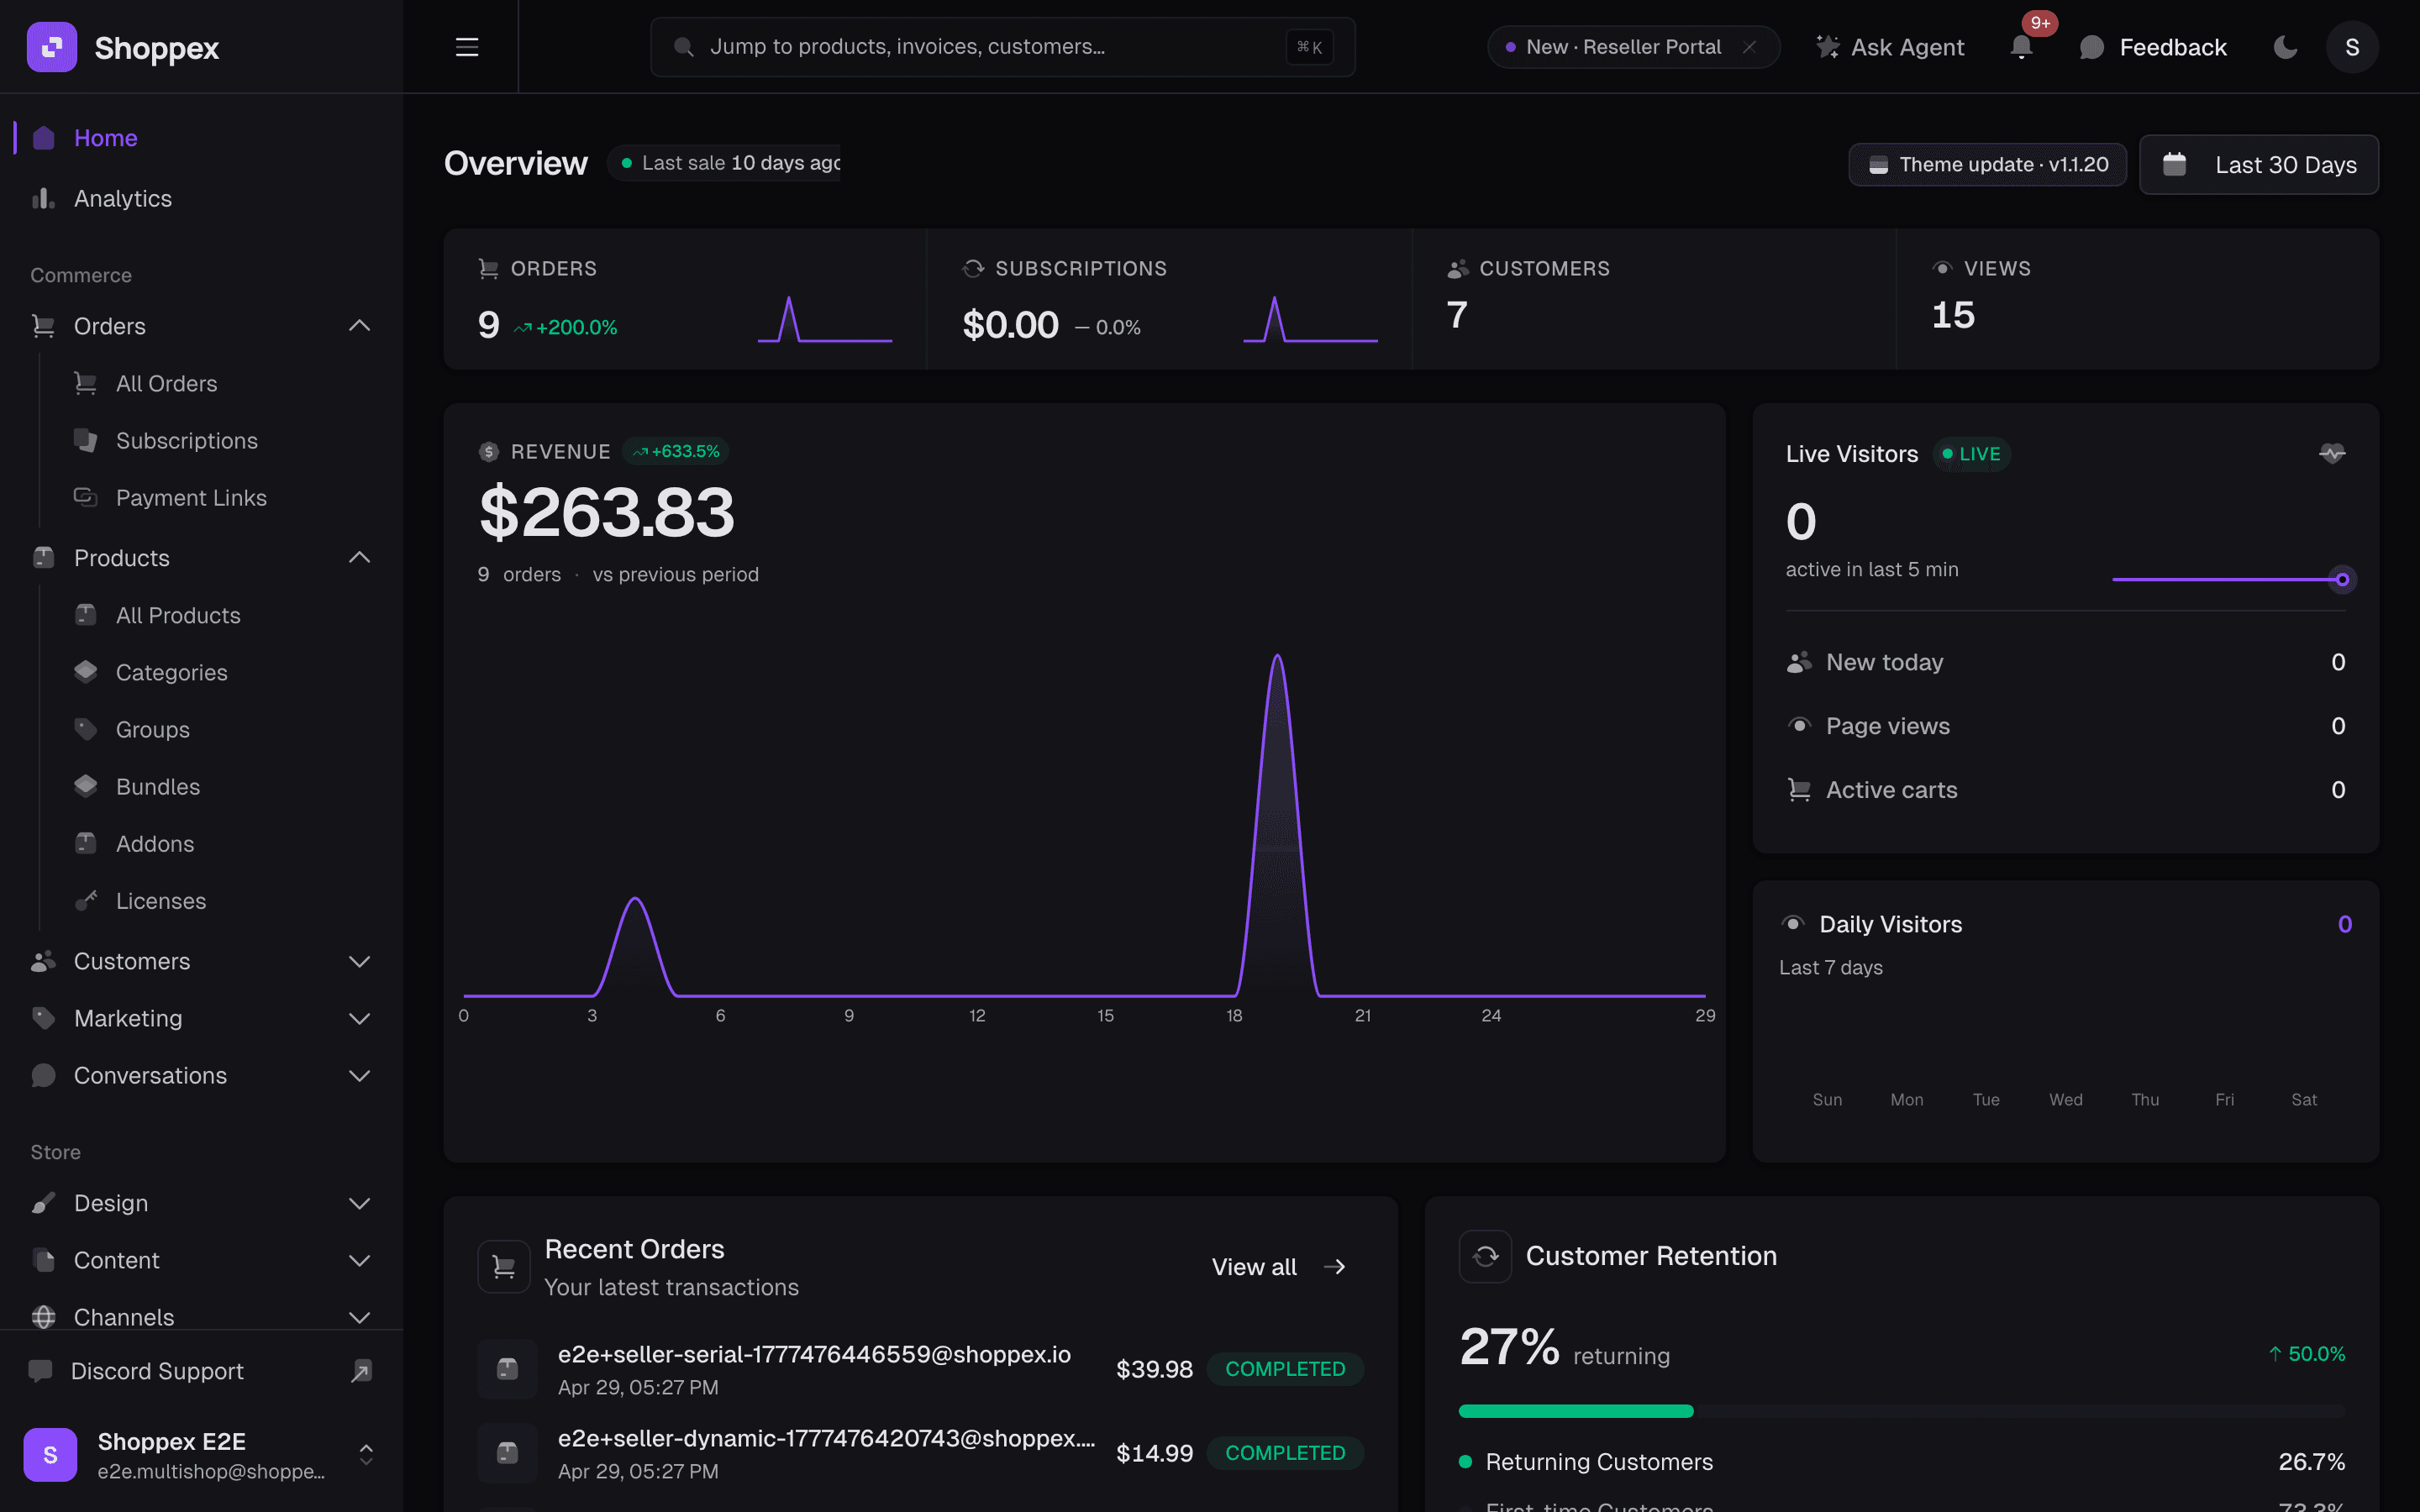2420x1512 pixels.
Task: Open the Feedback dialog
Action: click(x=2153, y=47)
